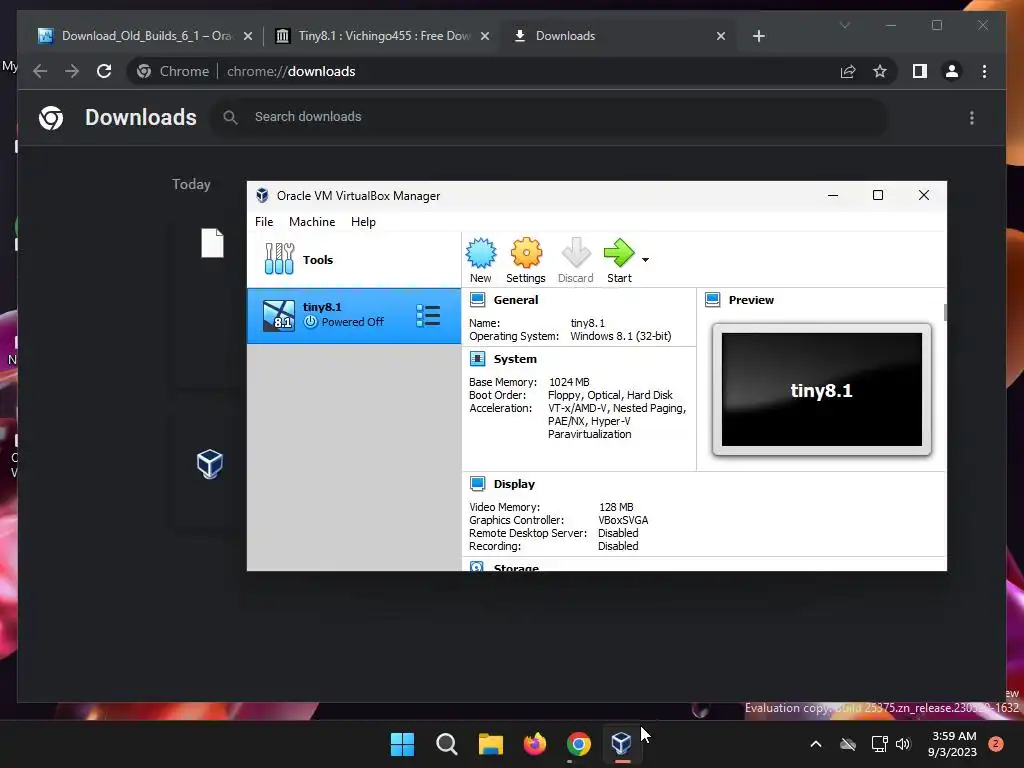Close the Tiny8.1 Vichingo455 tab

pyautogui.click(x=485, y=37)
